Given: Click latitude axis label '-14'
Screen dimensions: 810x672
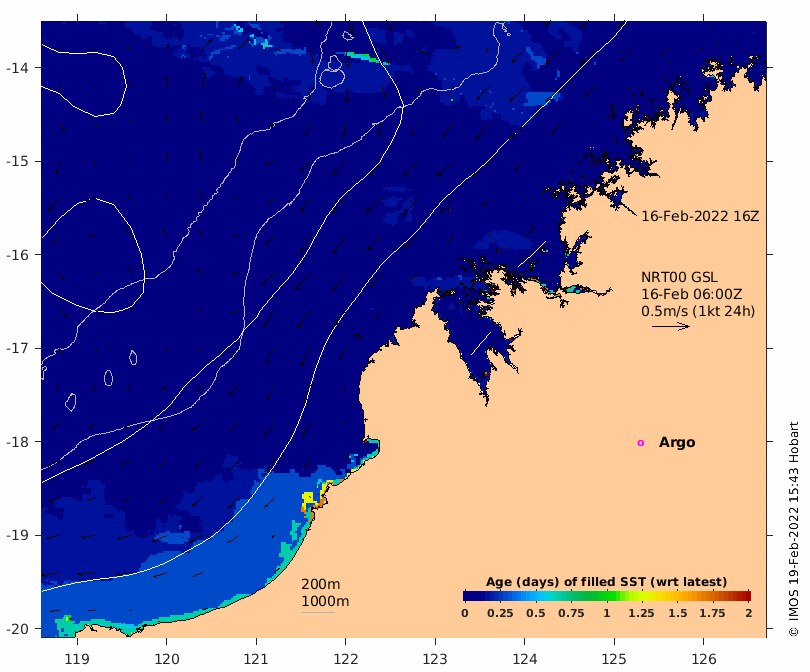Looking at the screenshot, I should tap(17, 68).
